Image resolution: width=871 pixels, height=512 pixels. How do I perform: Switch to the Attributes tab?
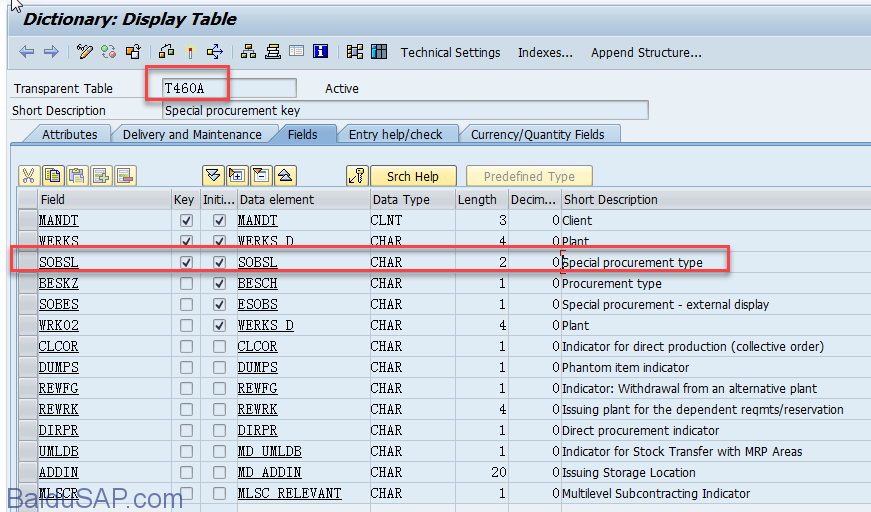(69, 134)
